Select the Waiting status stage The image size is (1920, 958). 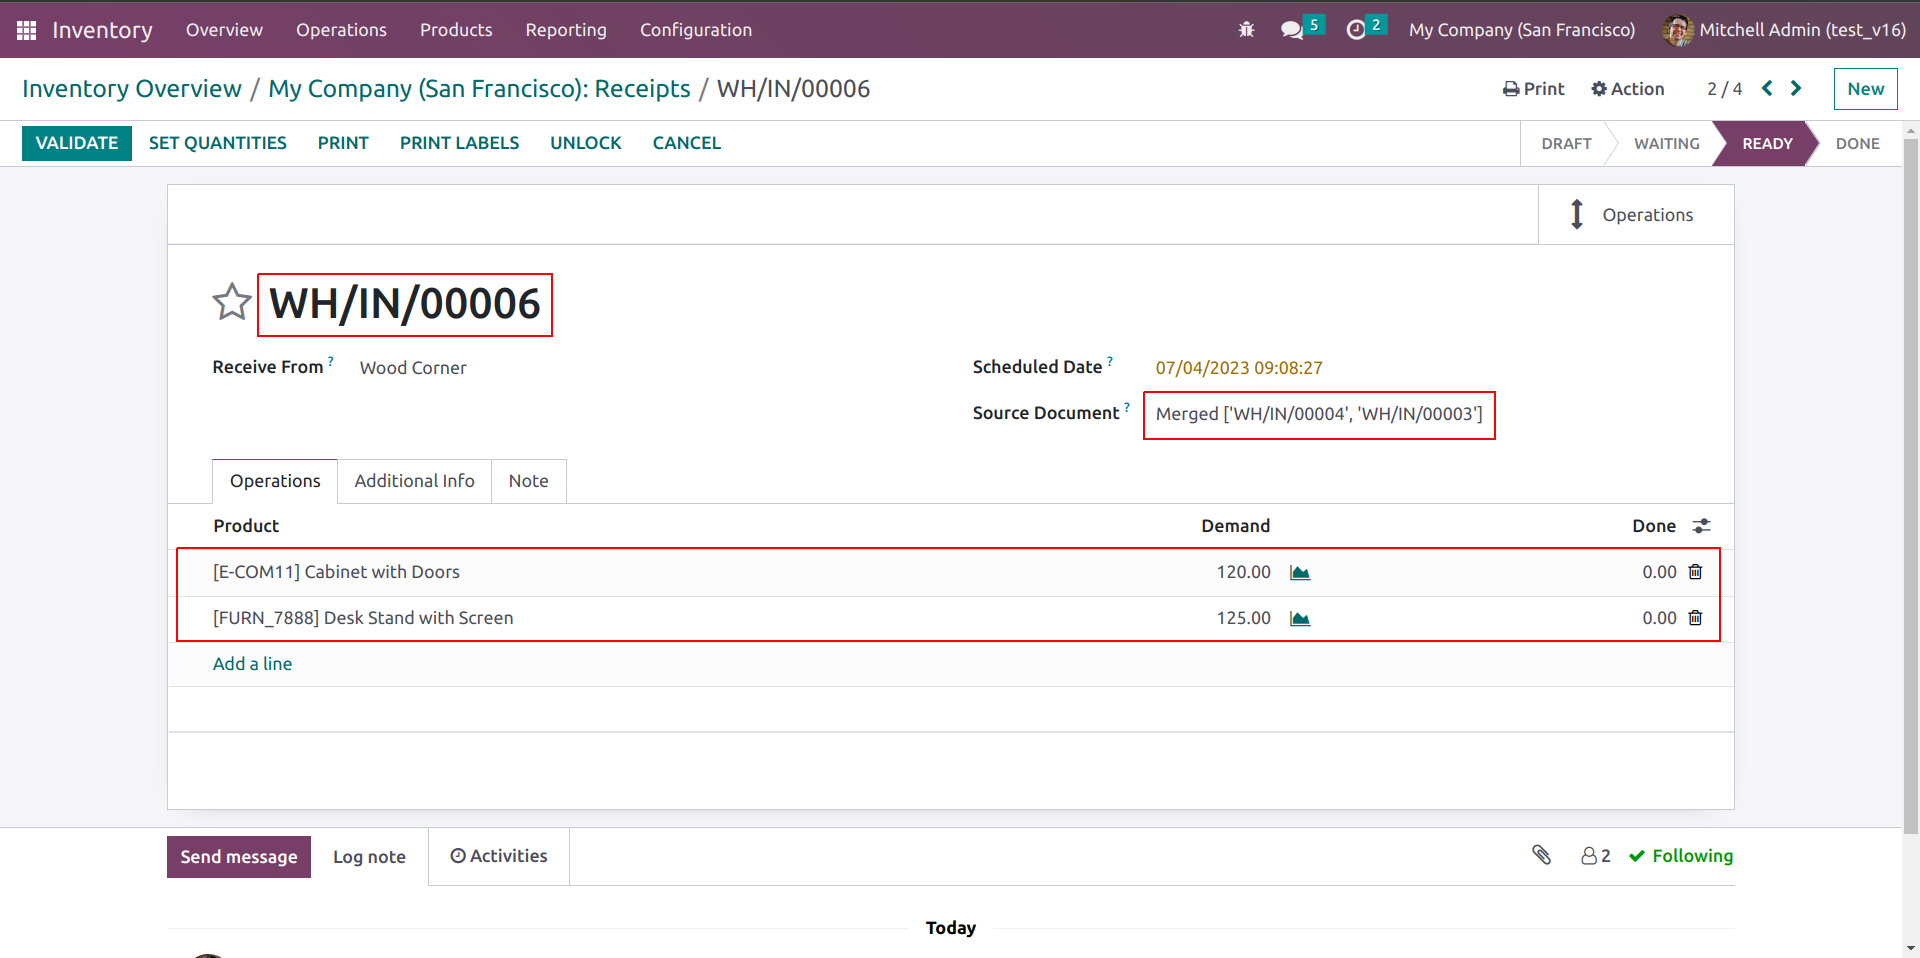click(1666, 144)
